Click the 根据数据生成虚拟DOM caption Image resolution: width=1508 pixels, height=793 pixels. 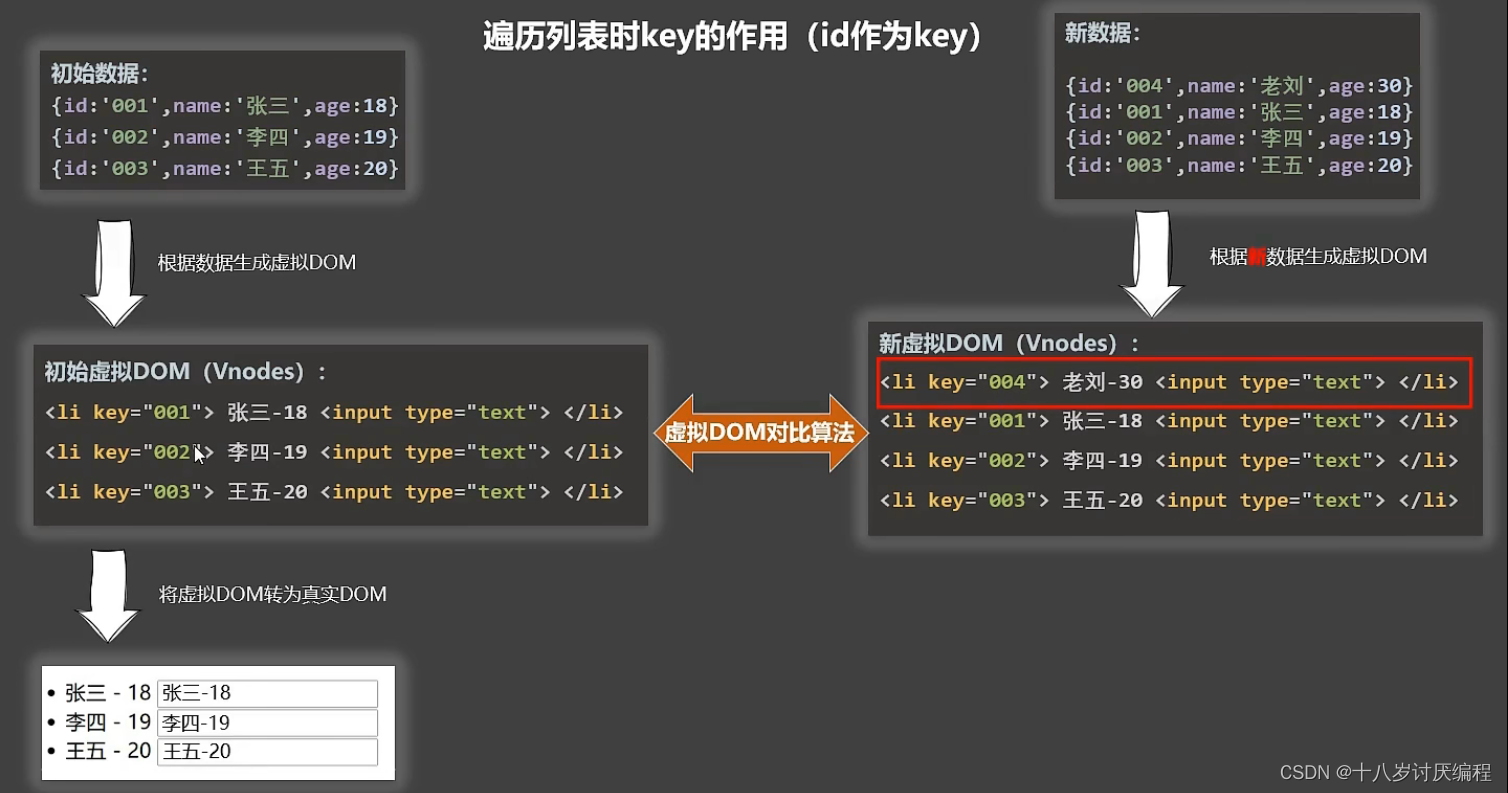(257, 263)
